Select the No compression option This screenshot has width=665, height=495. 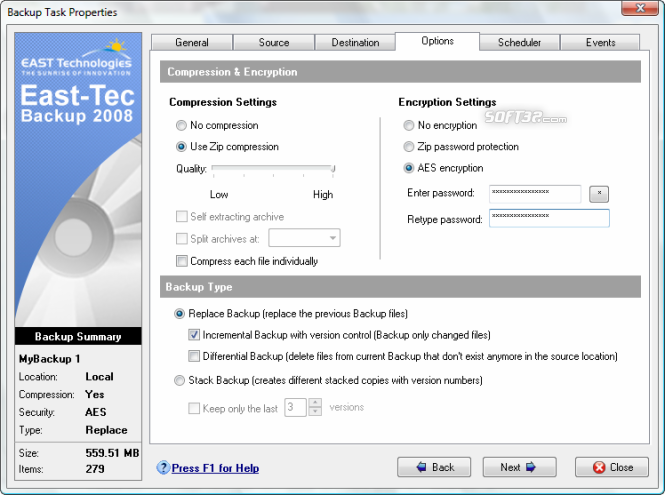click(x=181, y=126)
